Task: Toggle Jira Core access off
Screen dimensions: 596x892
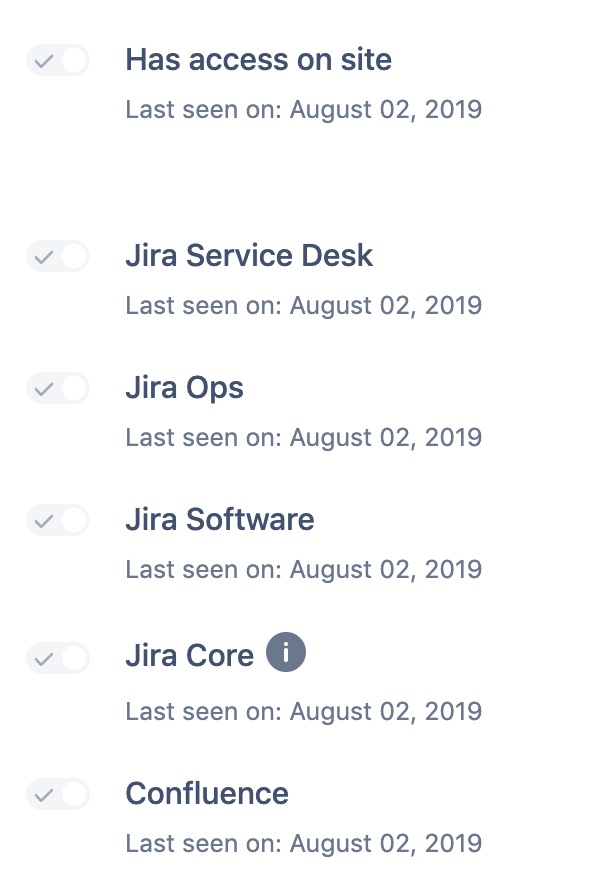Action: (57, 658)
